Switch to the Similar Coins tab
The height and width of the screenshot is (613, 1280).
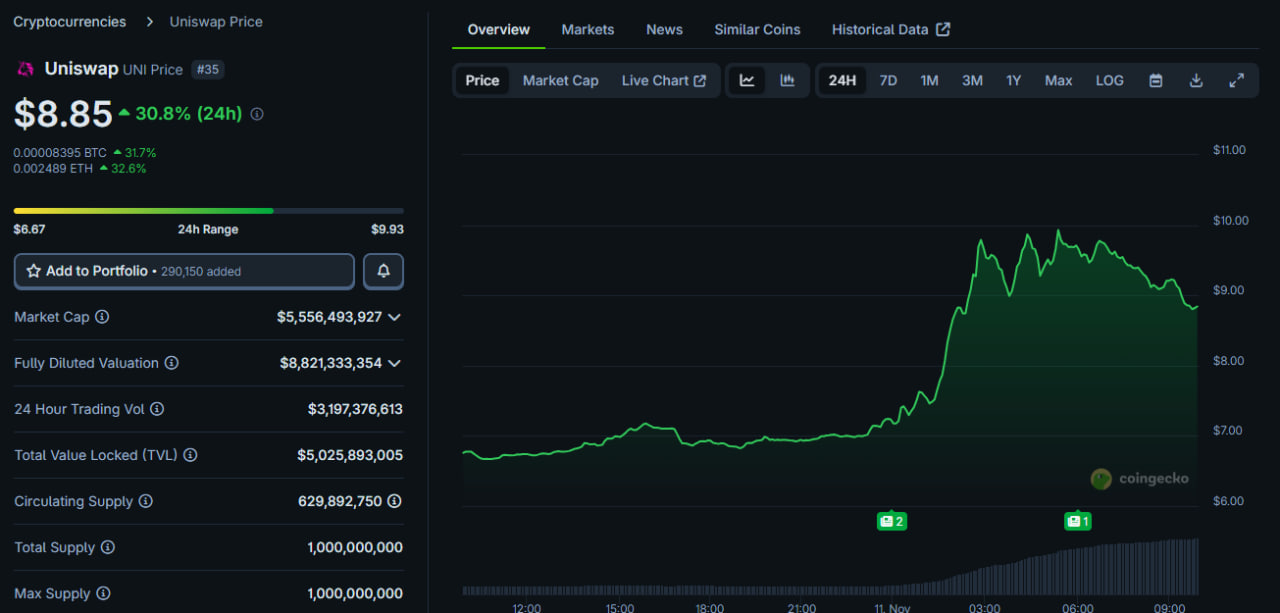(x=757, y=30)
